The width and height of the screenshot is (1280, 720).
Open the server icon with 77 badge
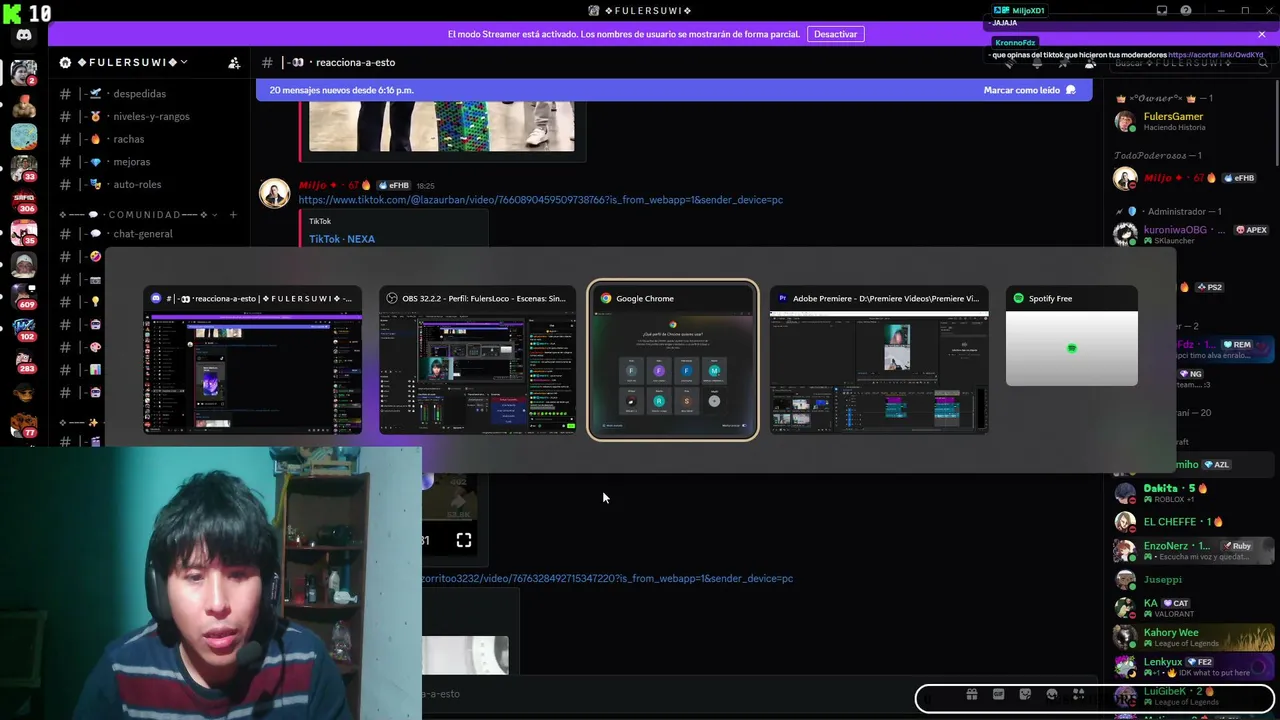click(x=24, y=425)
